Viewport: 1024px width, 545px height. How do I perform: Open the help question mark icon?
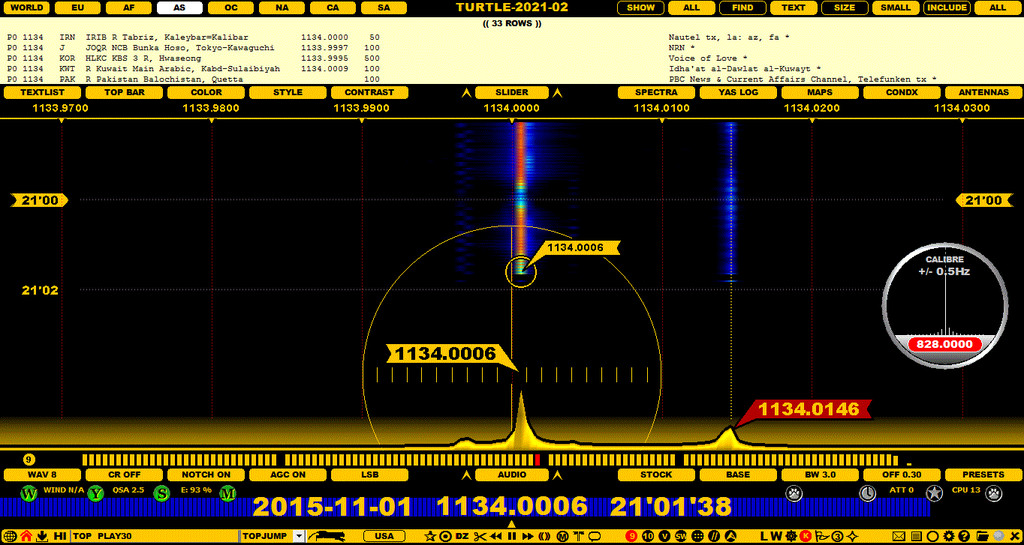click(963, 536)
